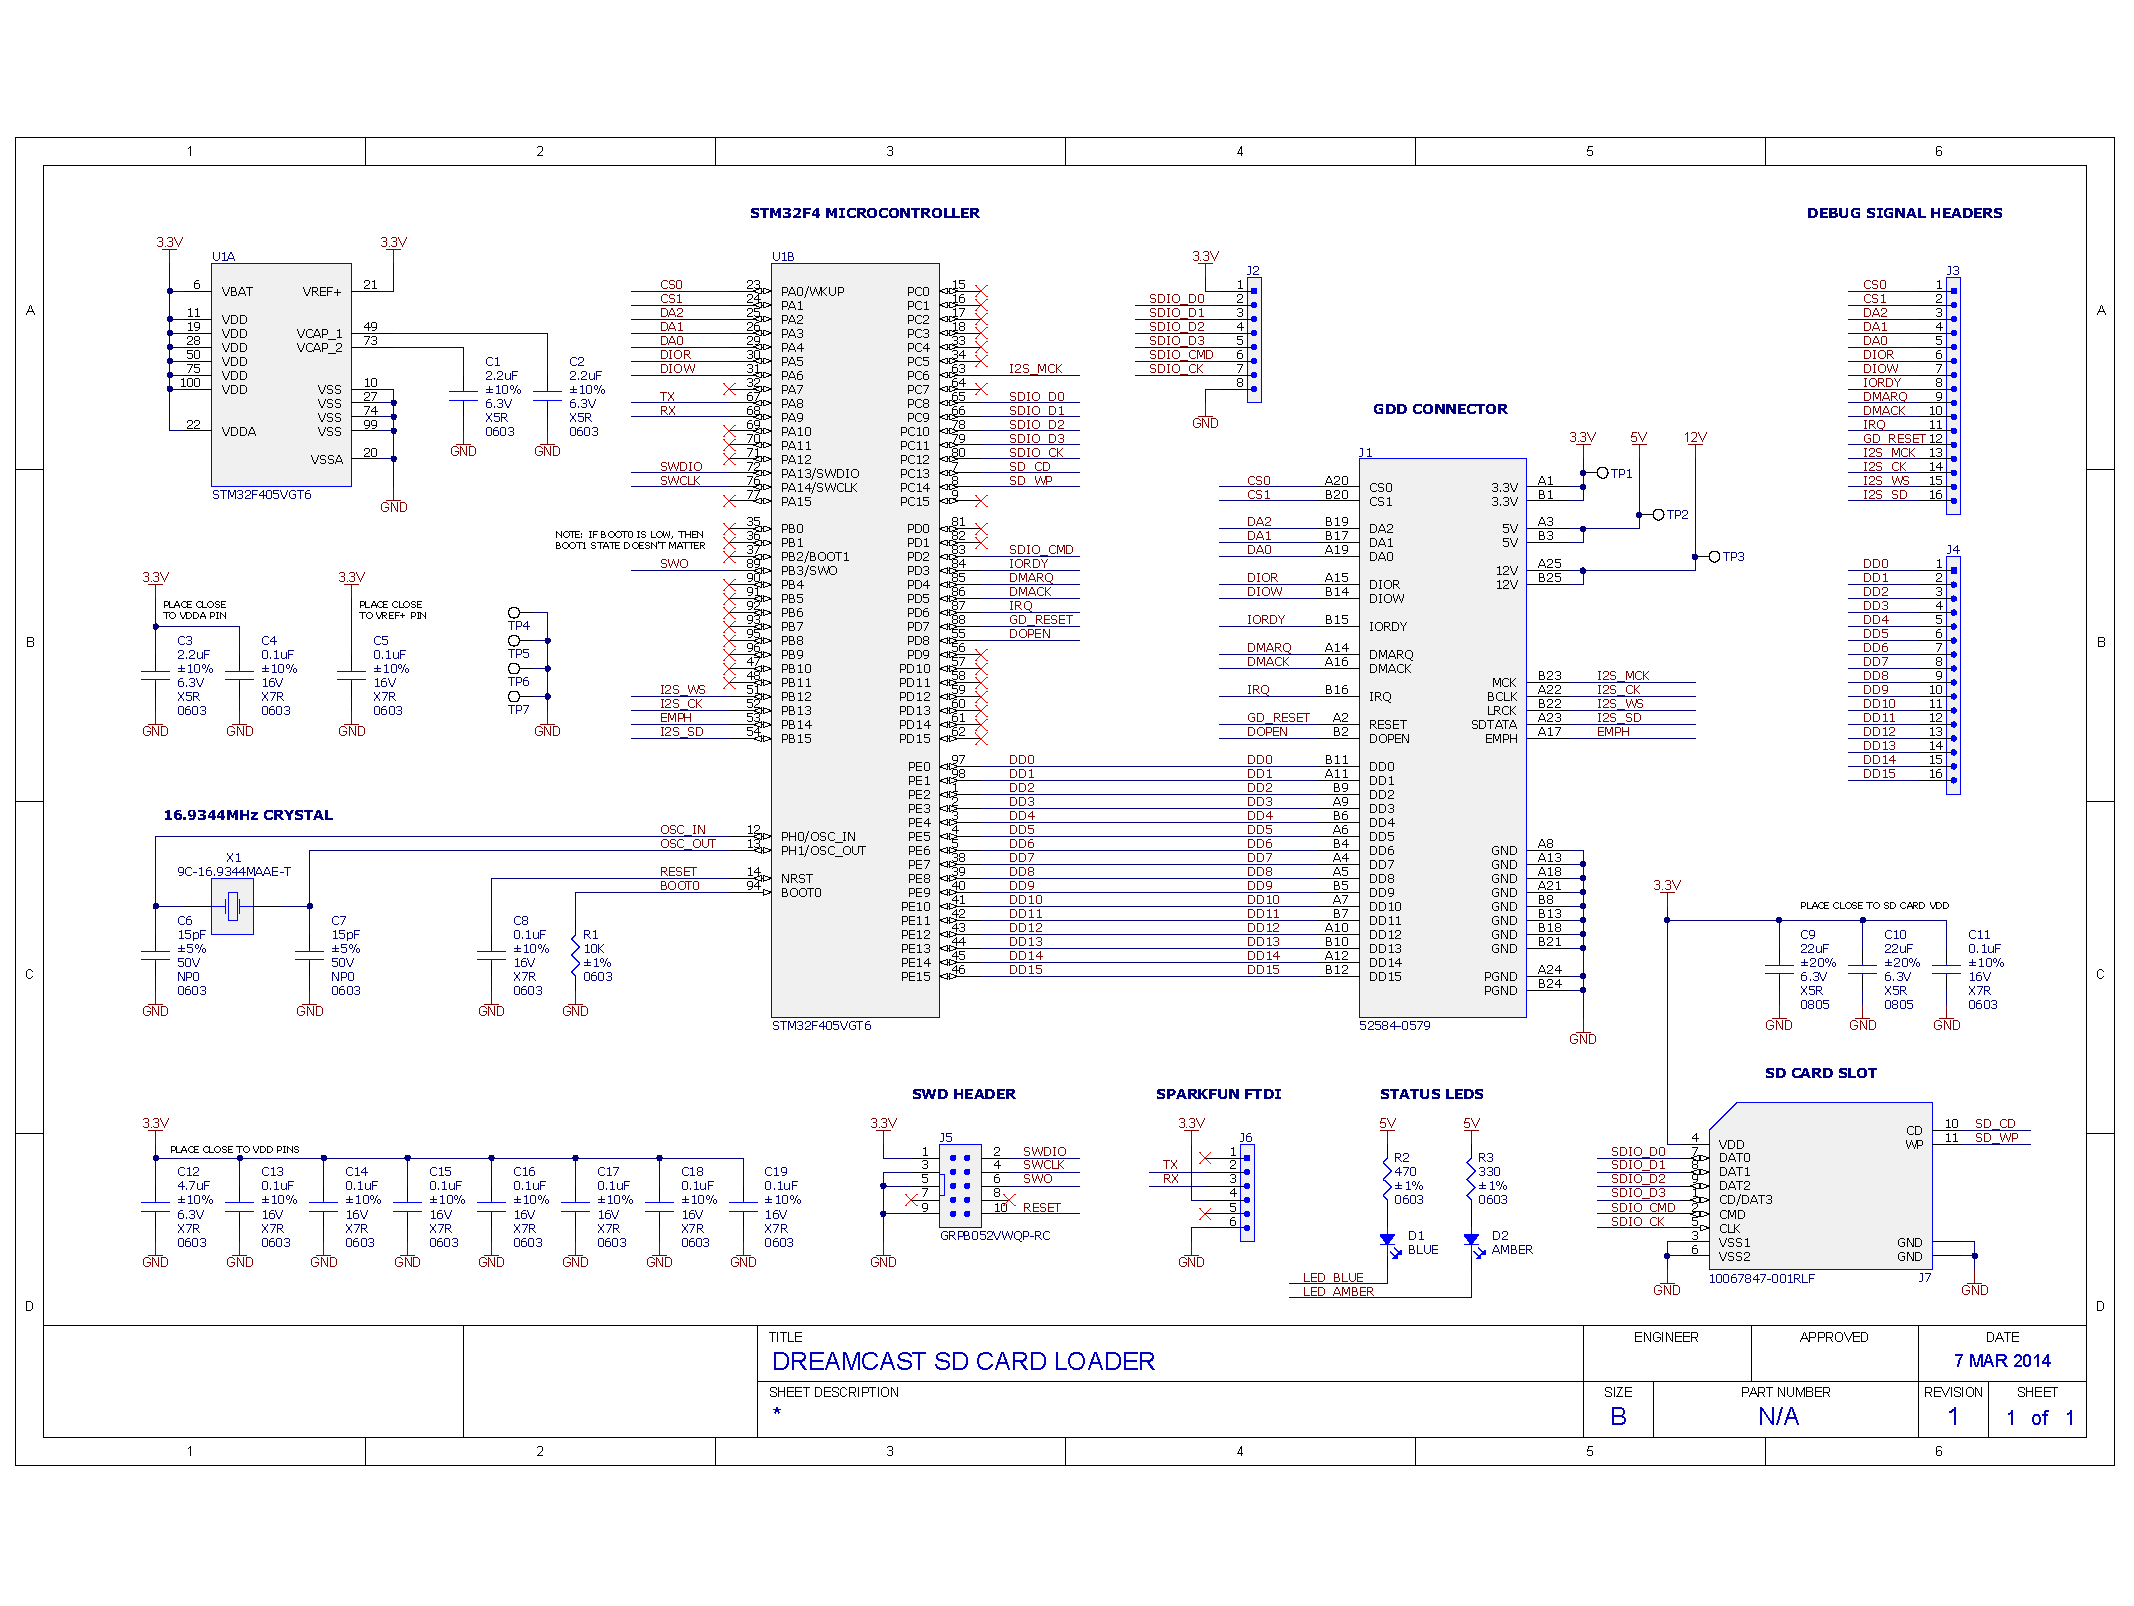Viewport: 2134px width, 1606px height.
Task: Click the GND symbol under C1
Action: 463,450
